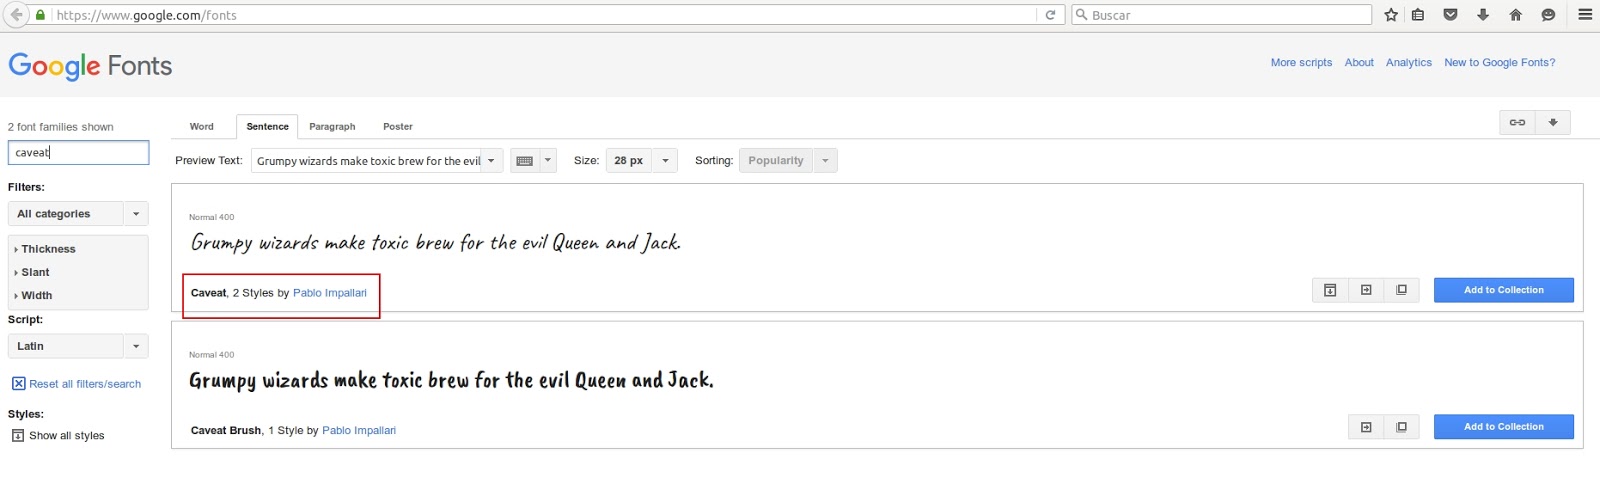Select the Sentence tab
The image size is (1600, 484).
point(267,127)
